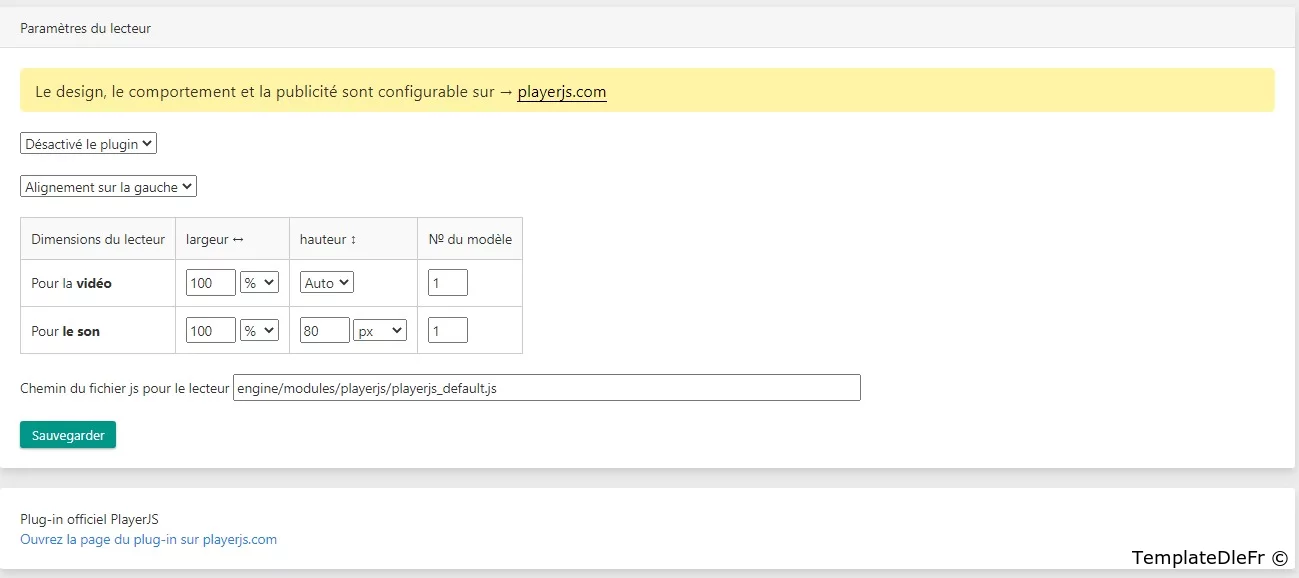Open 'Ouvrez la page du plug-in' link
Viewport: 1299px width, 578px height.
(148, 539)
